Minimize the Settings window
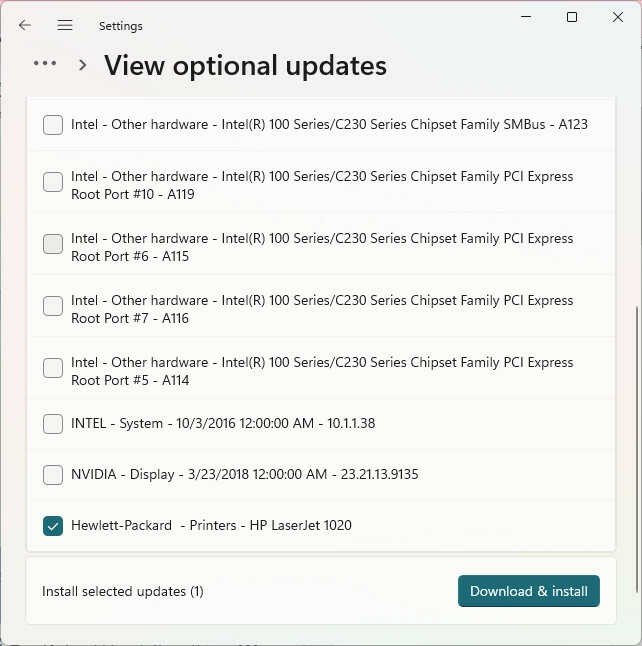This screenshot has width=642, height=646. point(526,17)
